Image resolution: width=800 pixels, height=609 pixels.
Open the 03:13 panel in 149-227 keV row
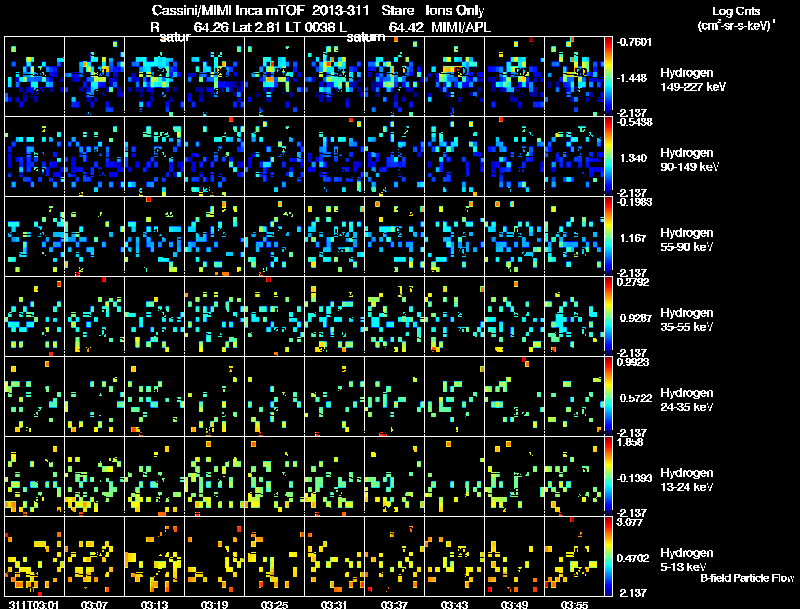pos(154,76)
